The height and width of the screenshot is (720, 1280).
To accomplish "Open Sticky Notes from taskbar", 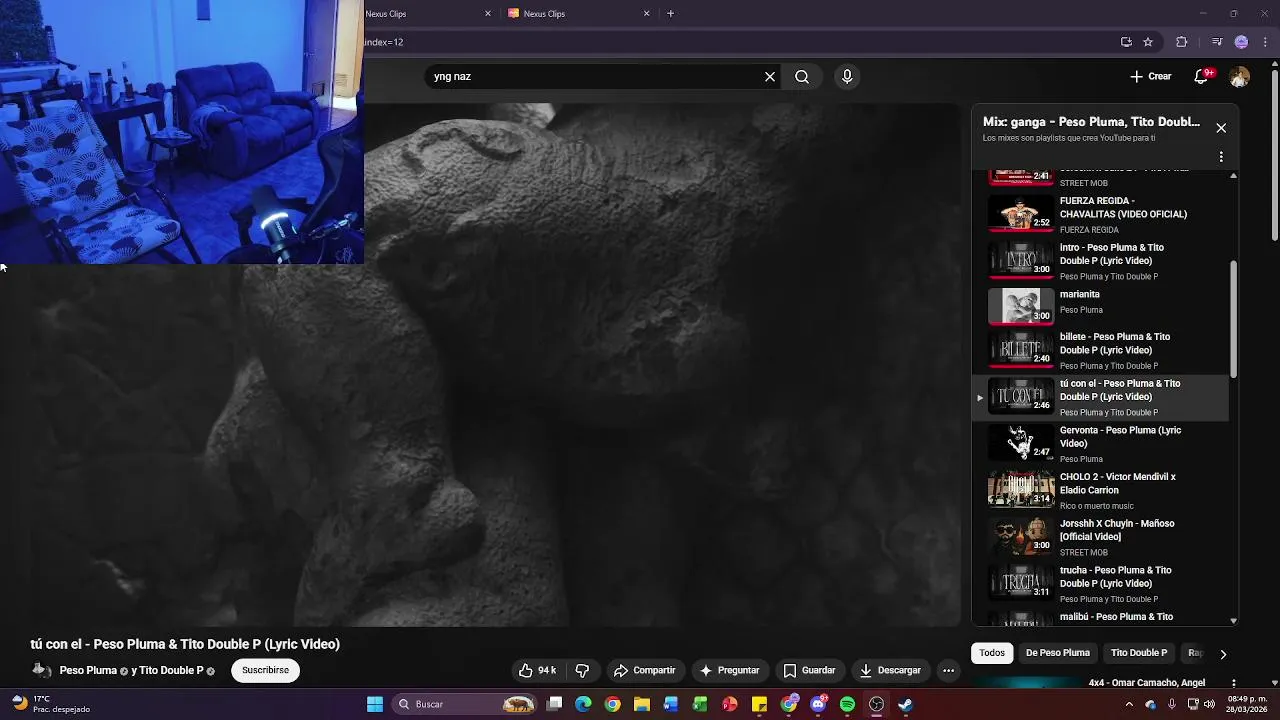I will click(759, 704).
